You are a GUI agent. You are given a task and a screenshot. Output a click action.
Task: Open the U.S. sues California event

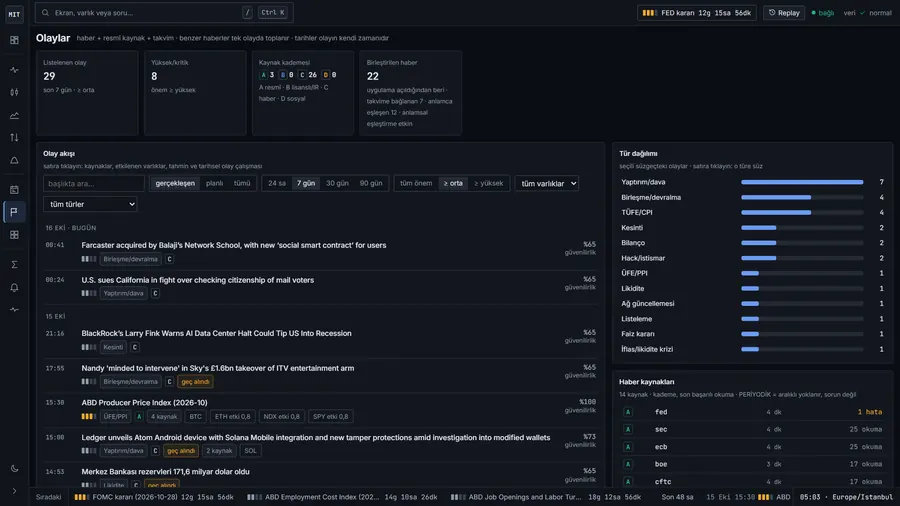coord(320,286)
